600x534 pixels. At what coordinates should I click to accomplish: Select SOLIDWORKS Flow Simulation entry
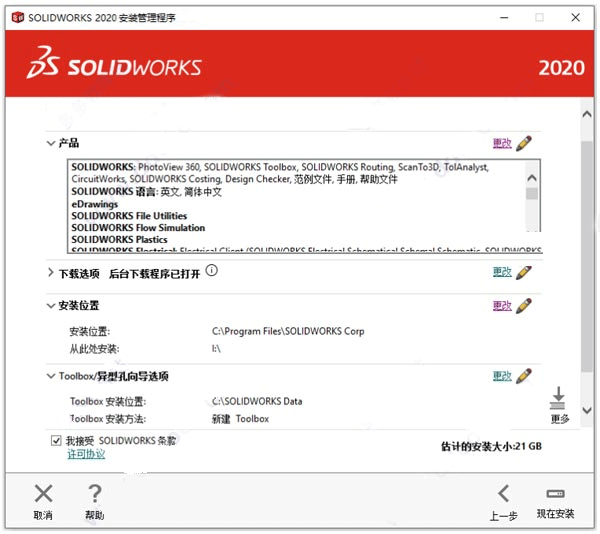coord(138,228)
